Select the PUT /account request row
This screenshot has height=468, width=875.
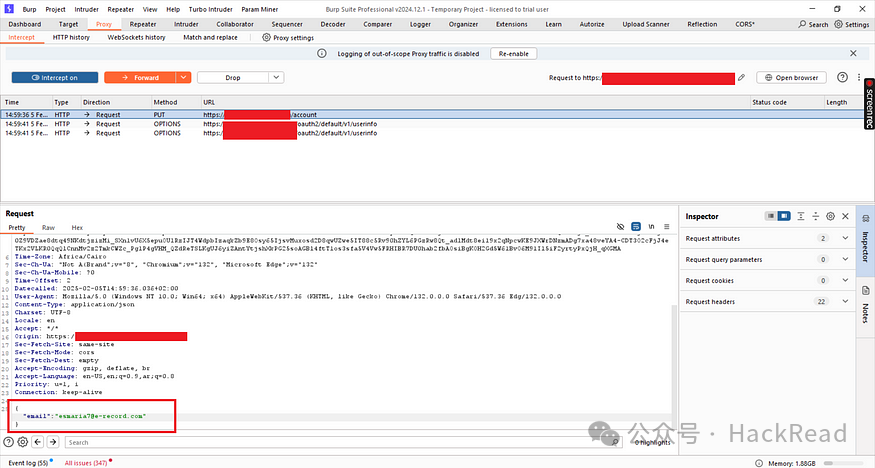point(432,114)
